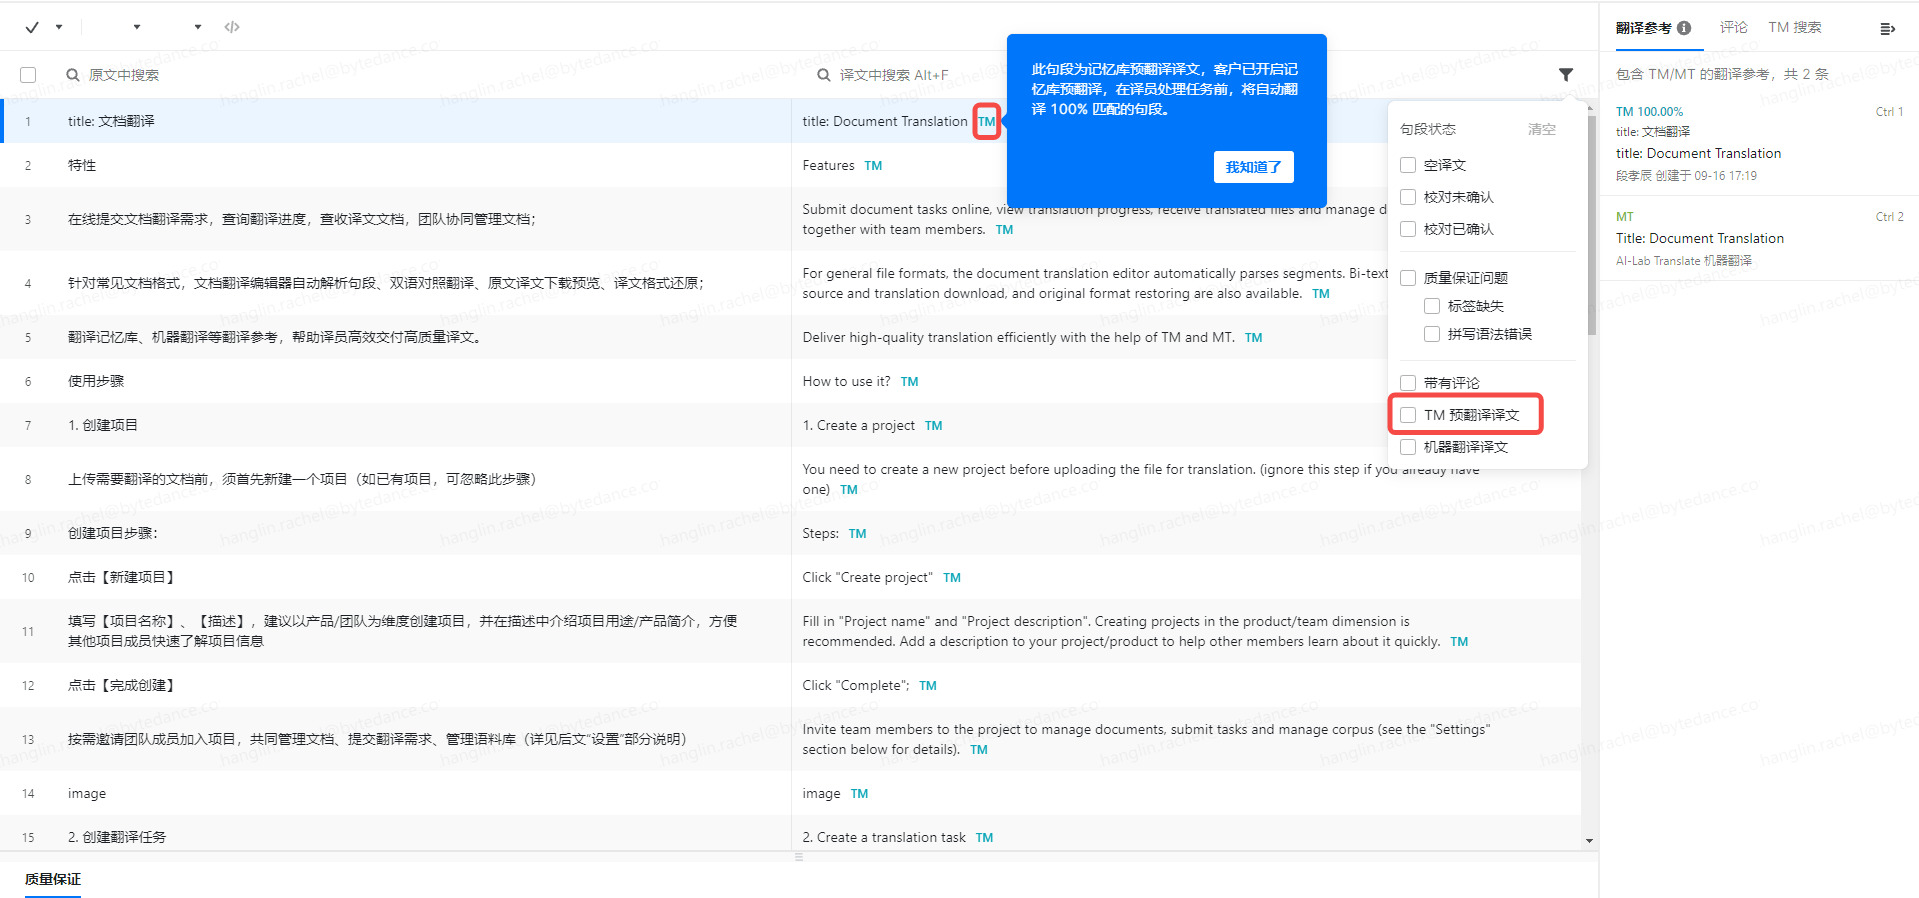Expand the third toolbar dropdown arrow
This screenshot has height=898, width=1919.
pos(198,27)
